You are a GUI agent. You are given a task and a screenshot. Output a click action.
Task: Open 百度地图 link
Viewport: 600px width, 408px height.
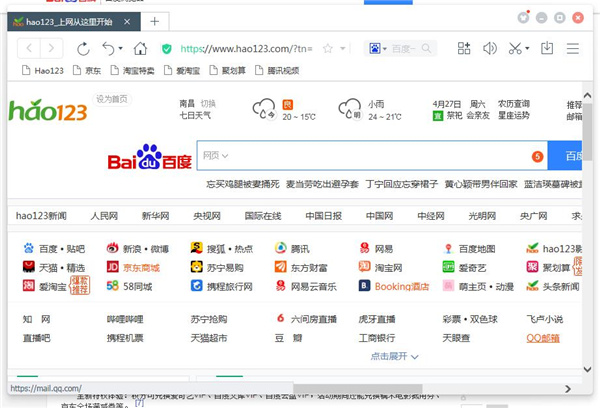point(470,249)
